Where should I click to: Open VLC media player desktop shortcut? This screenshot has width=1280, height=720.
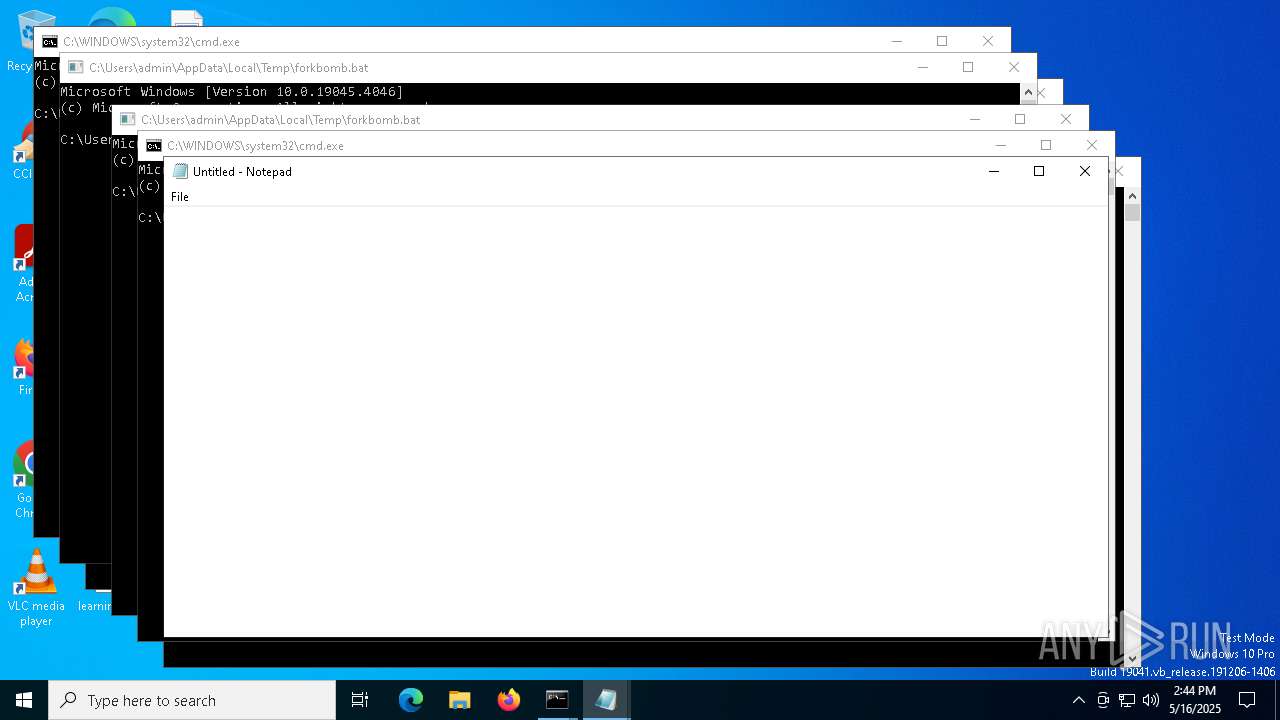tap(36, 588)
